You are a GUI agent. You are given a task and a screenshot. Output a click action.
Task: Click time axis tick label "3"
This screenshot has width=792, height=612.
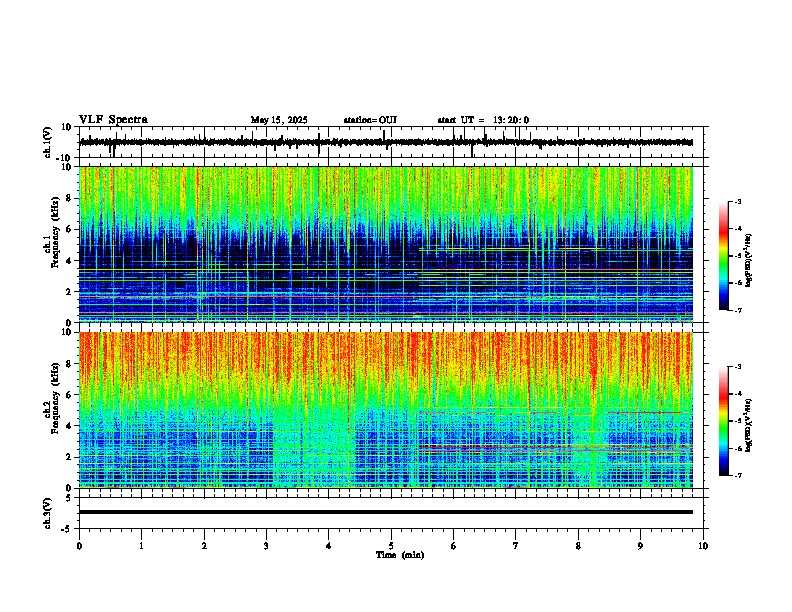[266, 546]
